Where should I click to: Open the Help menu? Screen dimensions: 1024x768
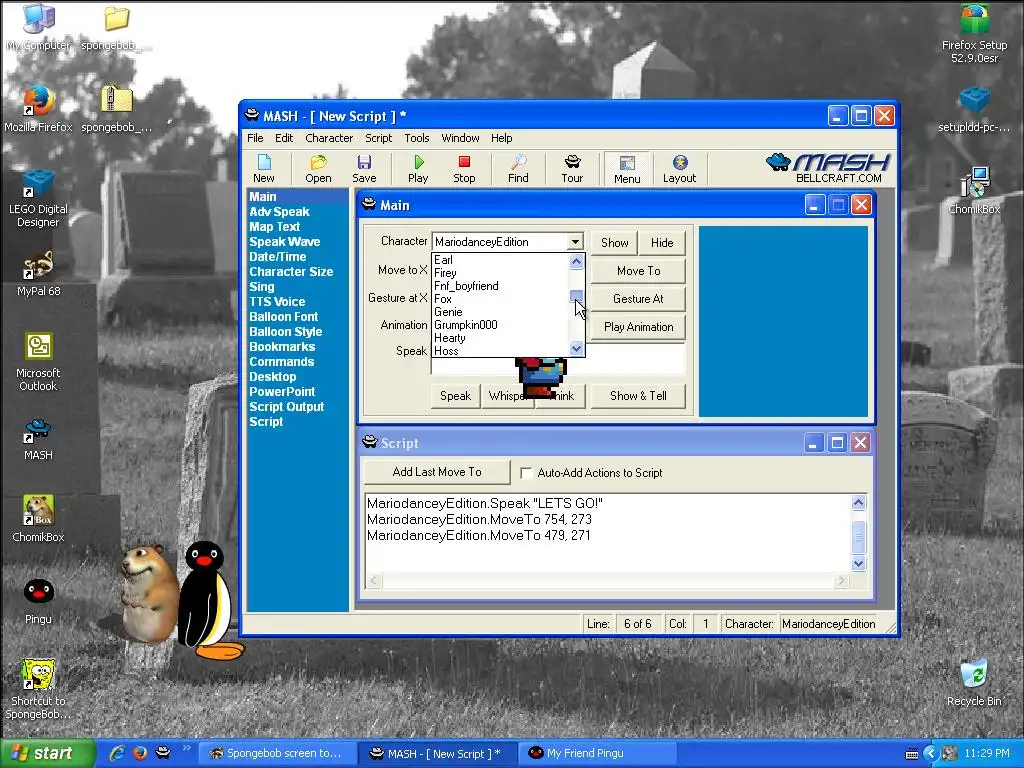502,138
